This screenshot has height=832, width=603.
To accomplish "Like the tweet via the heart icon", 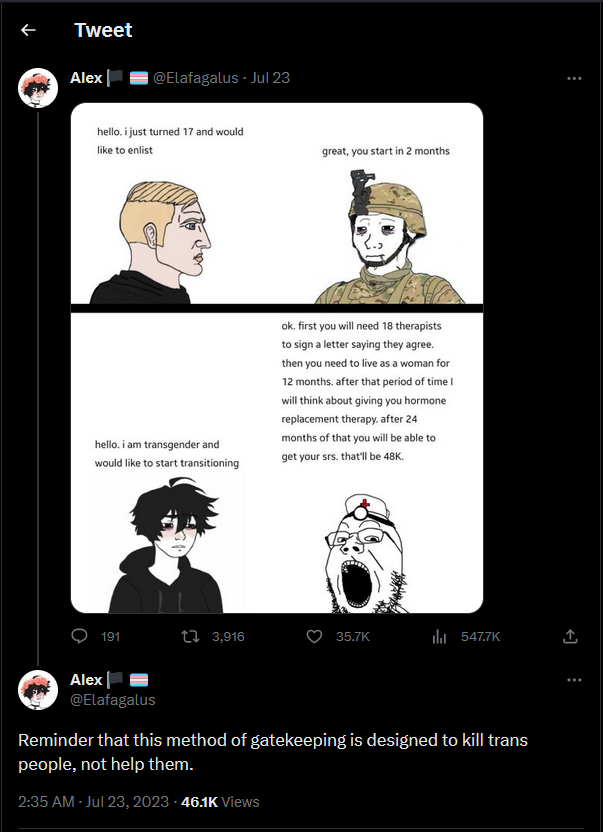I will [x=314, y=636].
